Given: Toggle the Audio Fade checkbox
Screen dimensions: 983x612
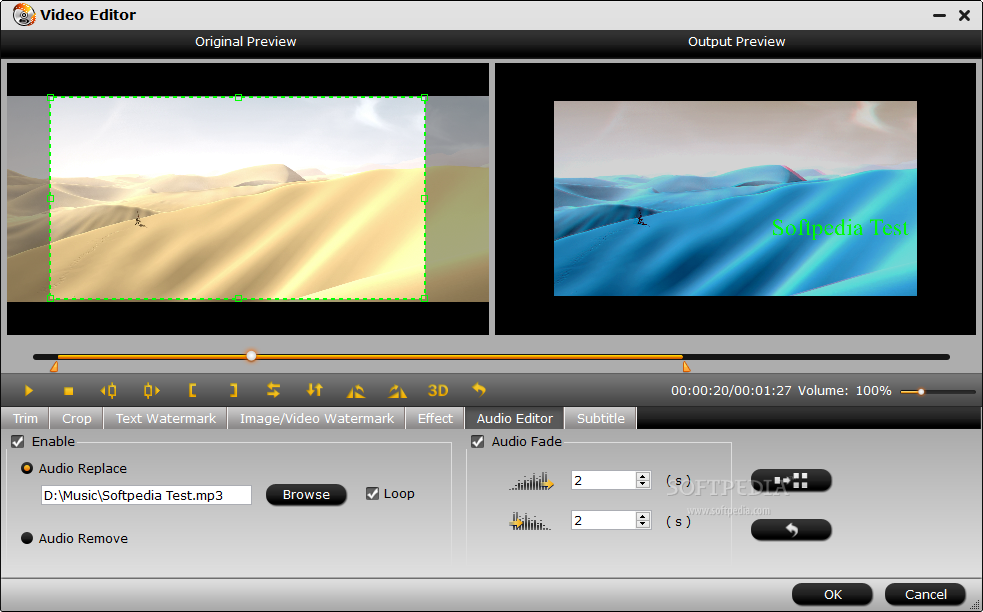Looking at the screenshot, I should click(478, 441).
